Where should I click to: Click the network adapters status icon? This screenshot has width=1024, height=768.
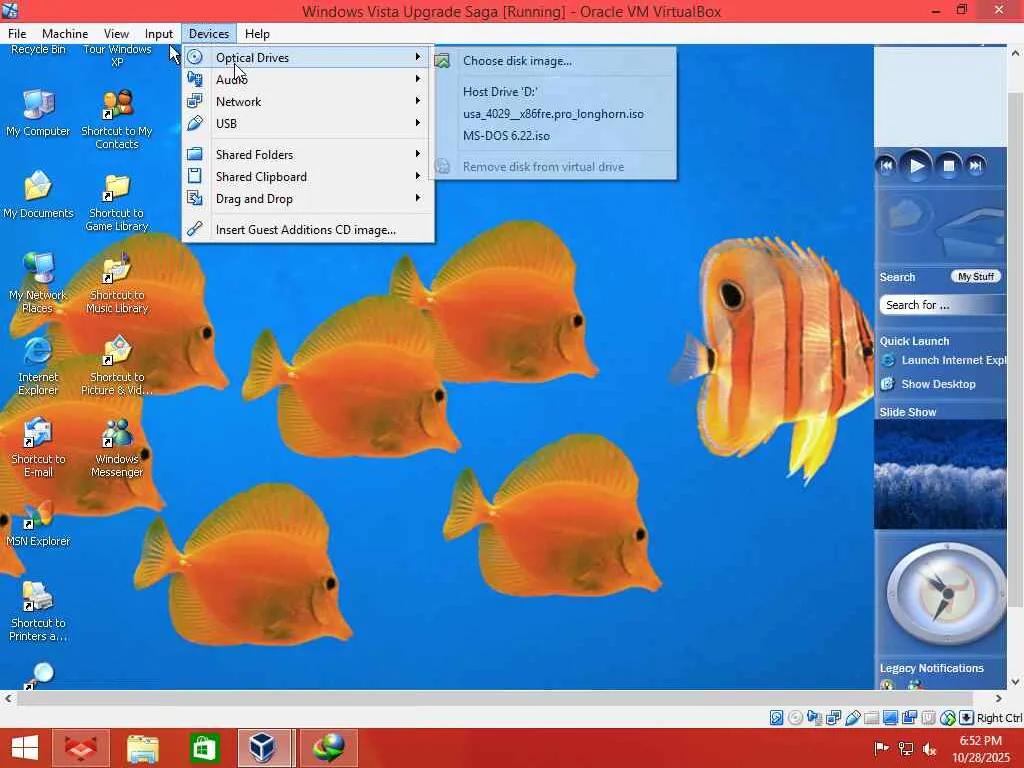[x=833, y=718]
